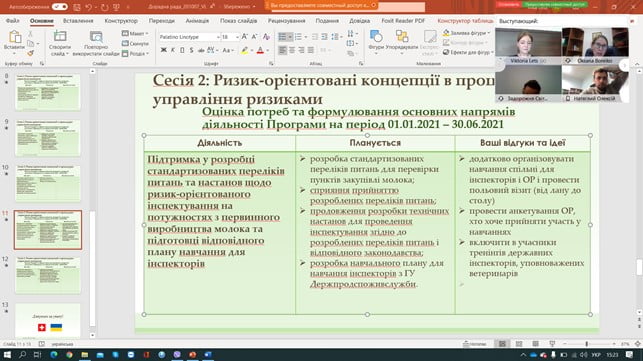The width and height of the screenshot is (643, 361).
Task: Expand the Розділ section dropdown
Action: (x=135, y=53)
